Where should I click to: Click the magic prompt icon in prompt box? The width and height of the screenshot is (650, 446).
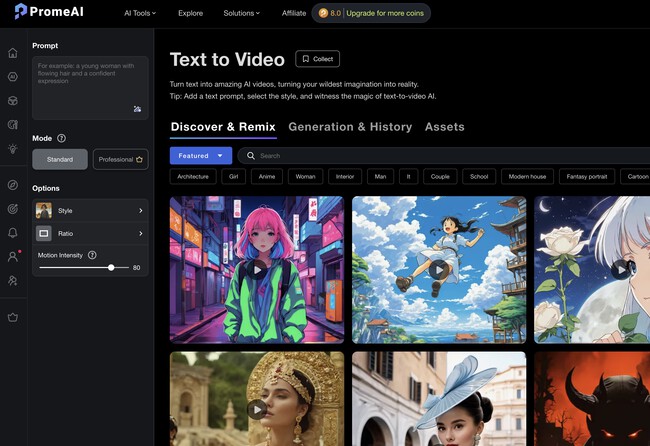138,109
